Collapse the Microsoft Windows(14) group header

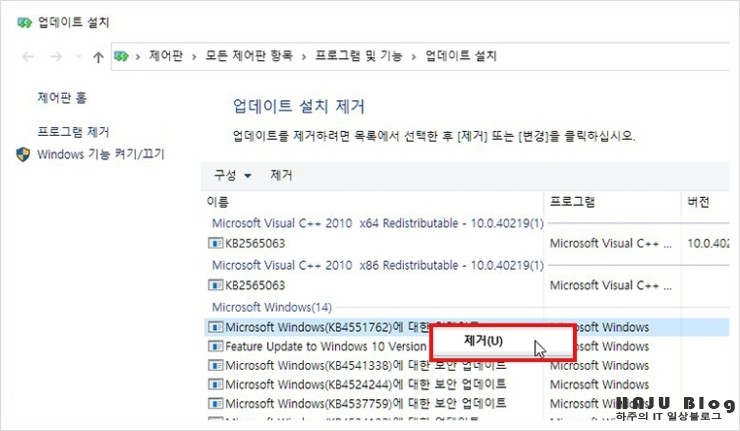[272, 307]
